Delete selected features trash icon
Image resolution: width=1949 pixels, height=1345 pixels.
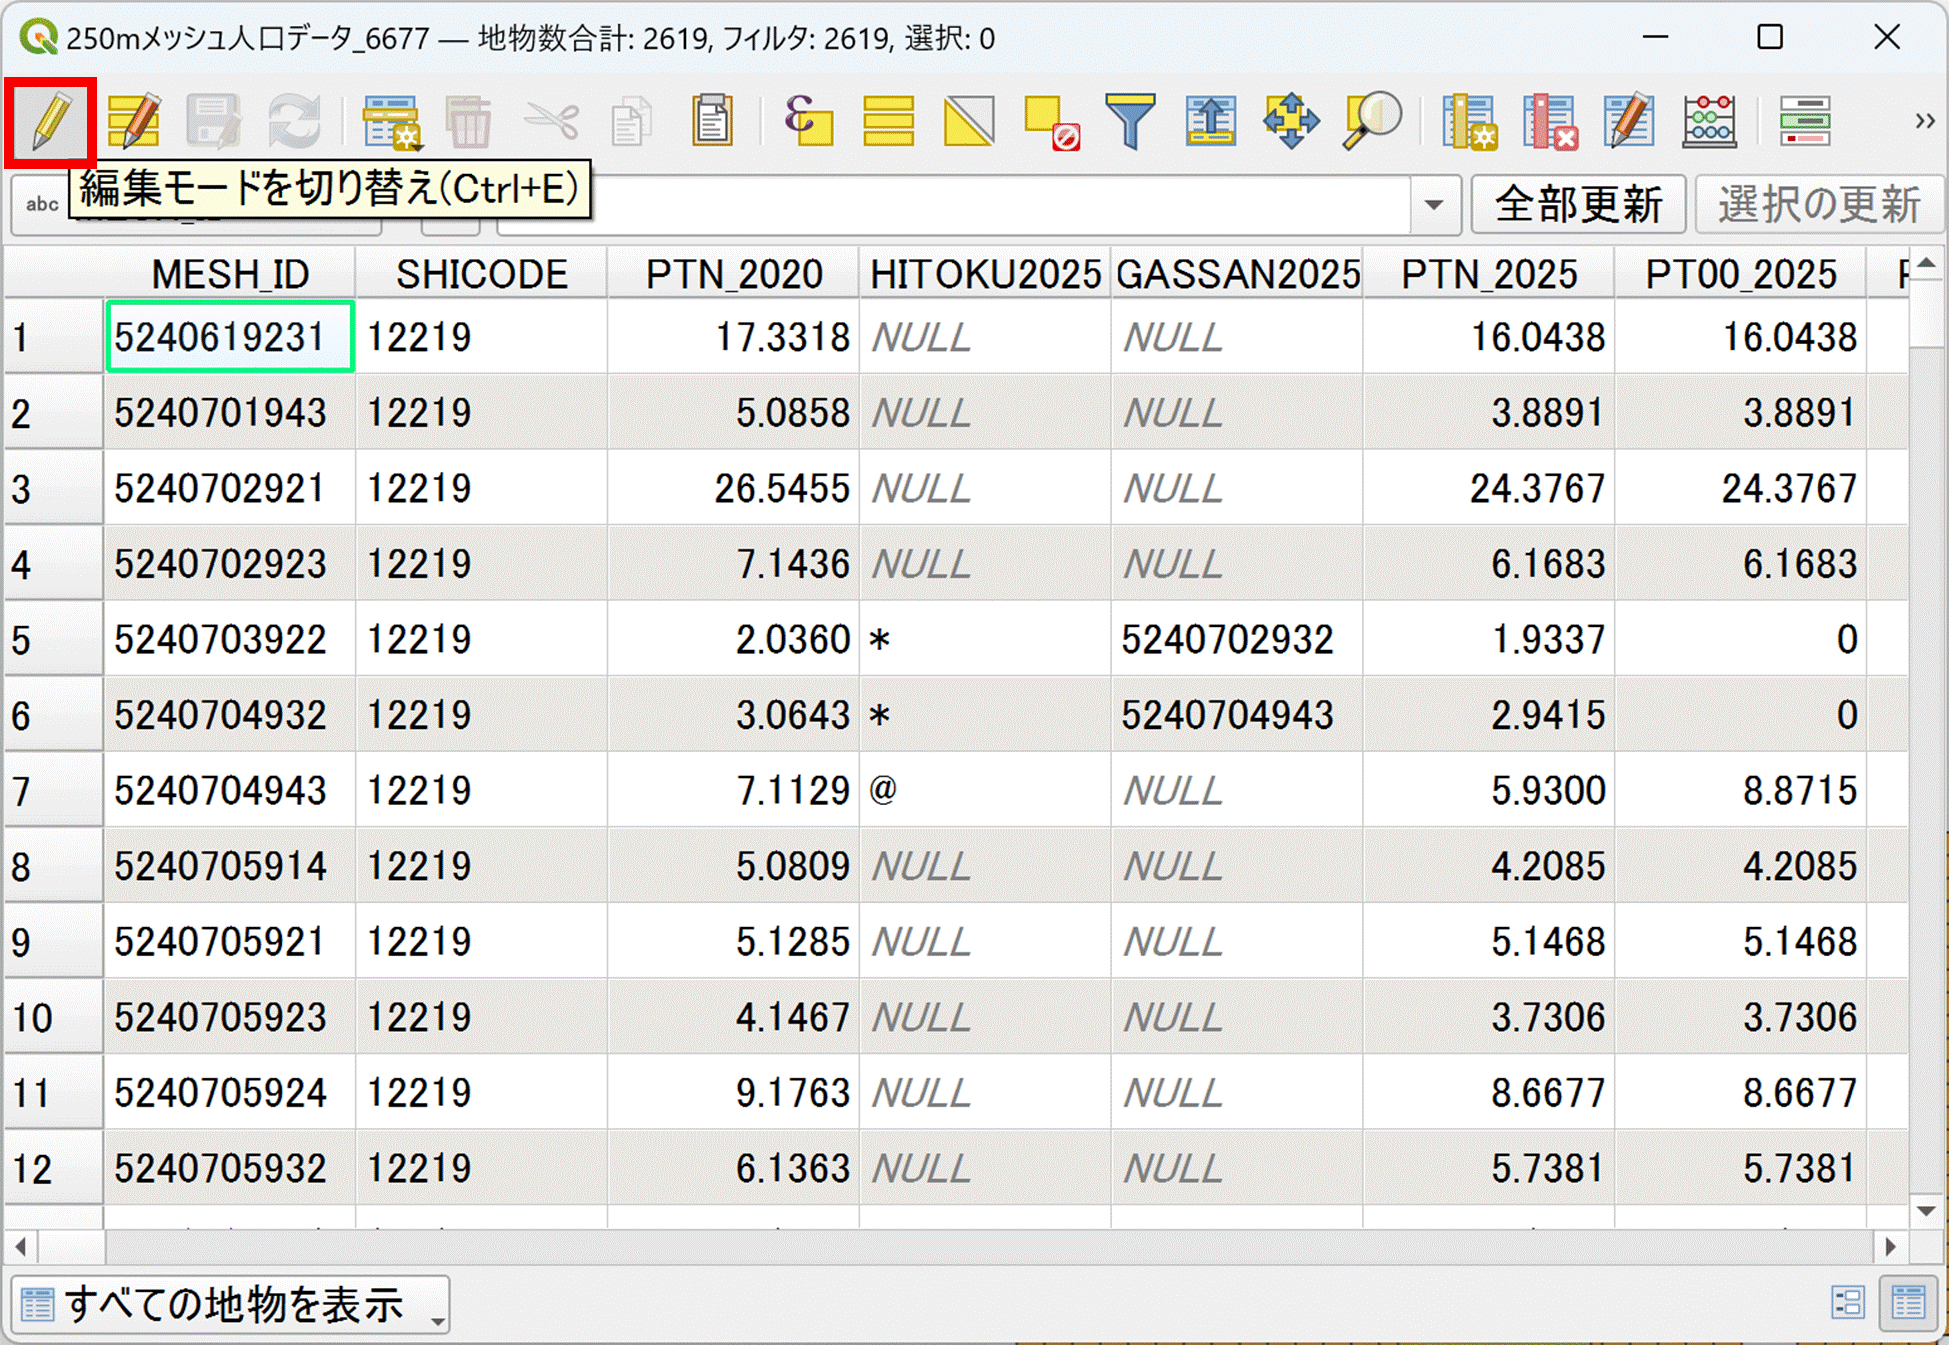[469, 121]
